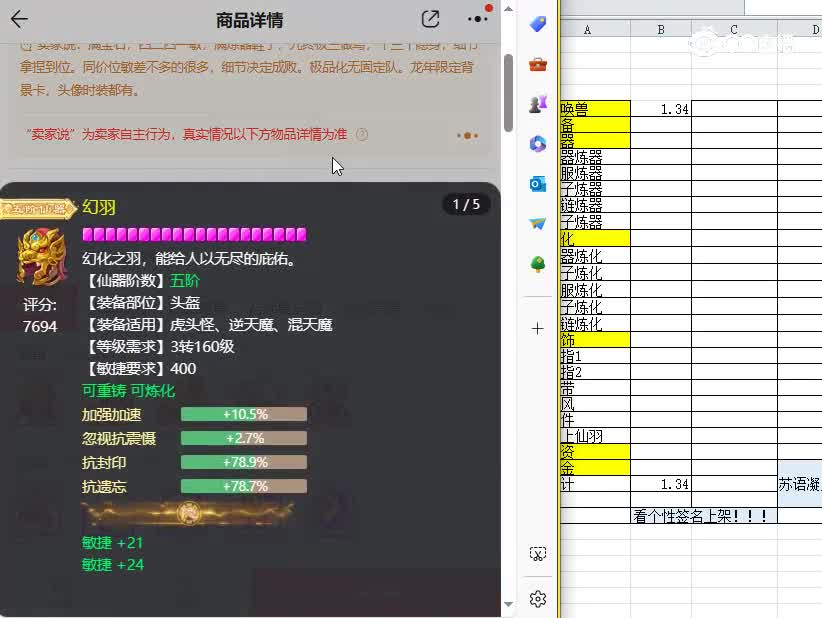
Task: Select the 看个性签名上架!!! cell
Action: 704,516
